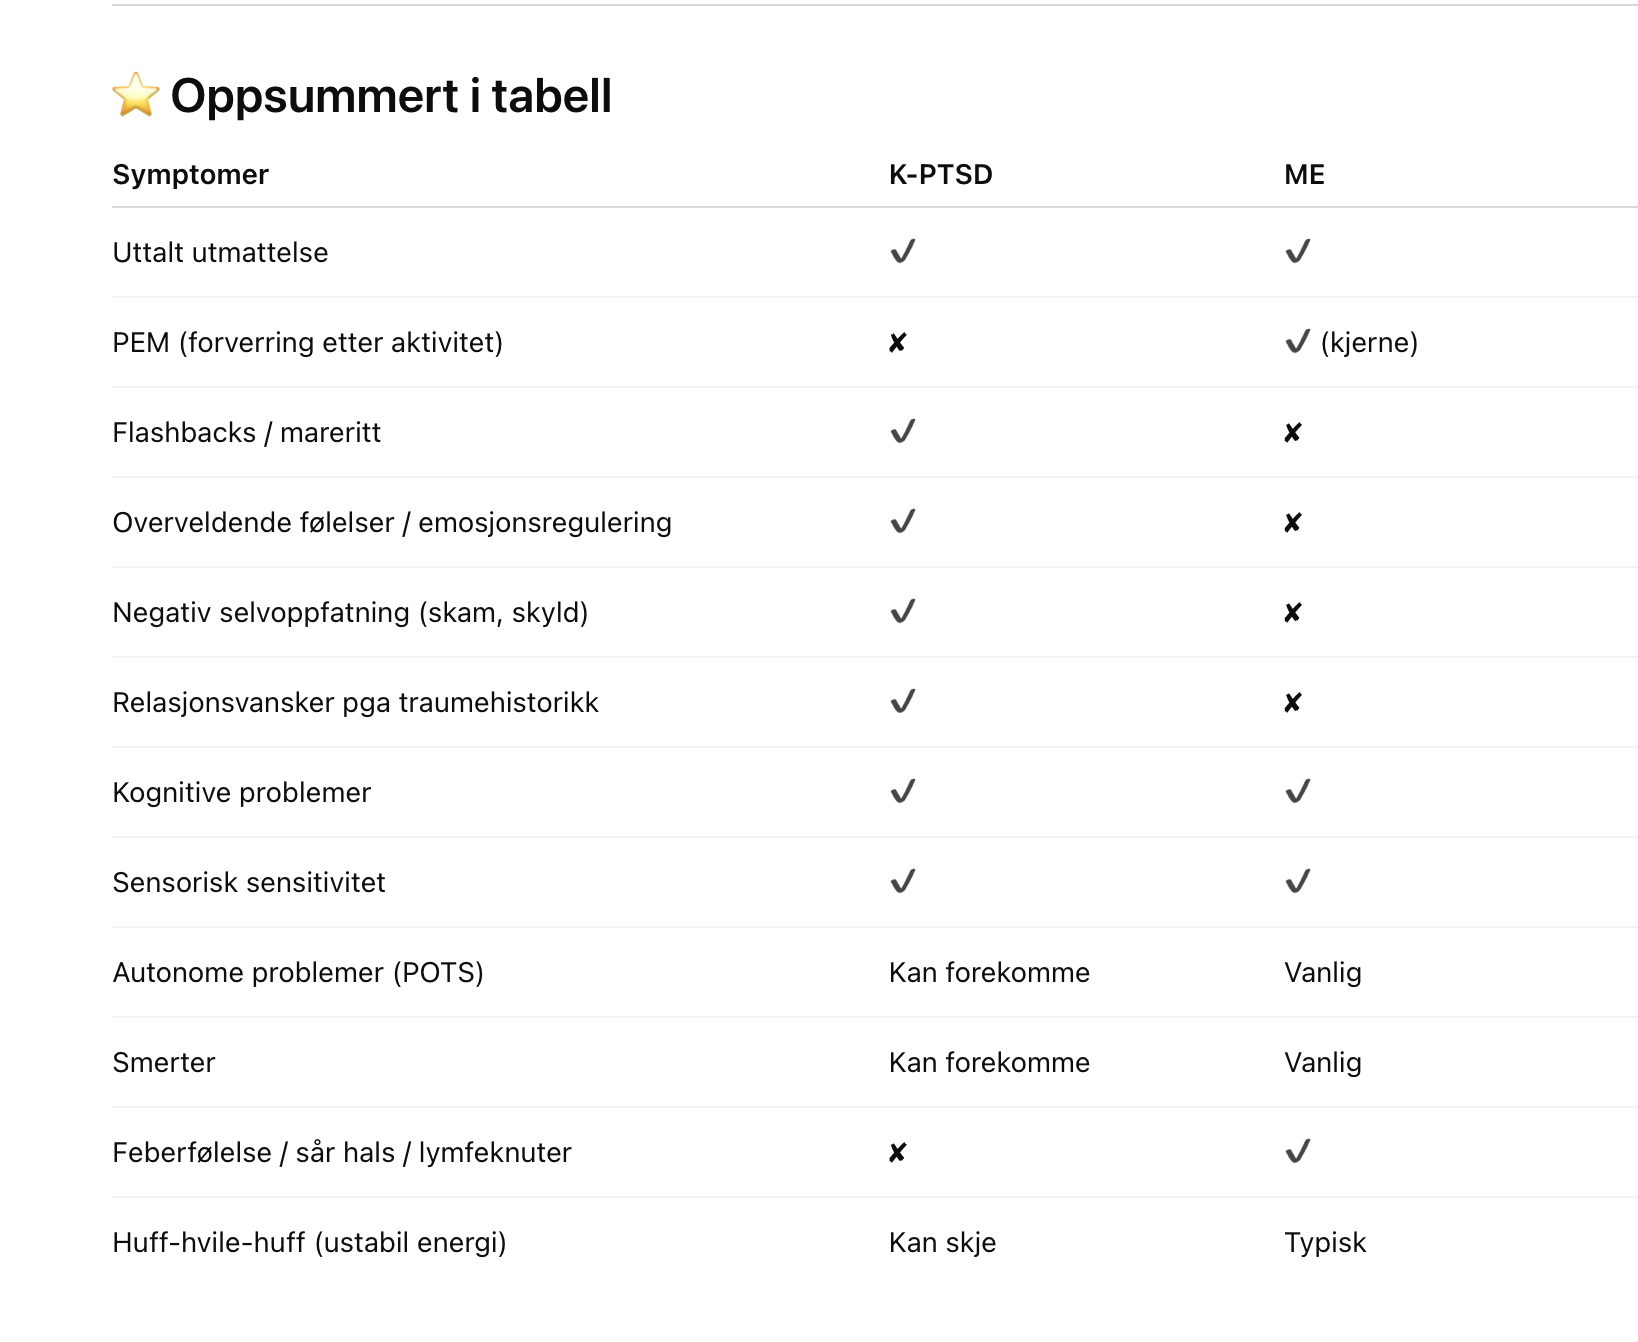Click K-PTSD cross for PEM row
This screenshot has width=1638, height=1342.
[x=897, y=343]
